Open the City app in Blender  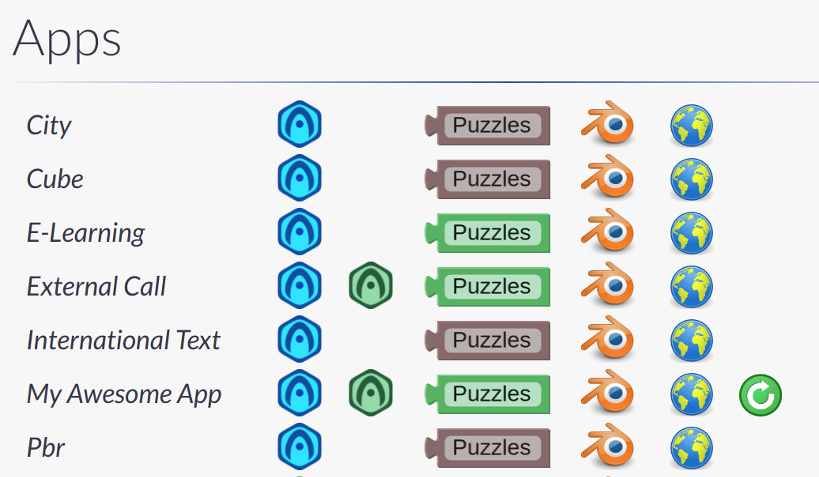point(607,124)
